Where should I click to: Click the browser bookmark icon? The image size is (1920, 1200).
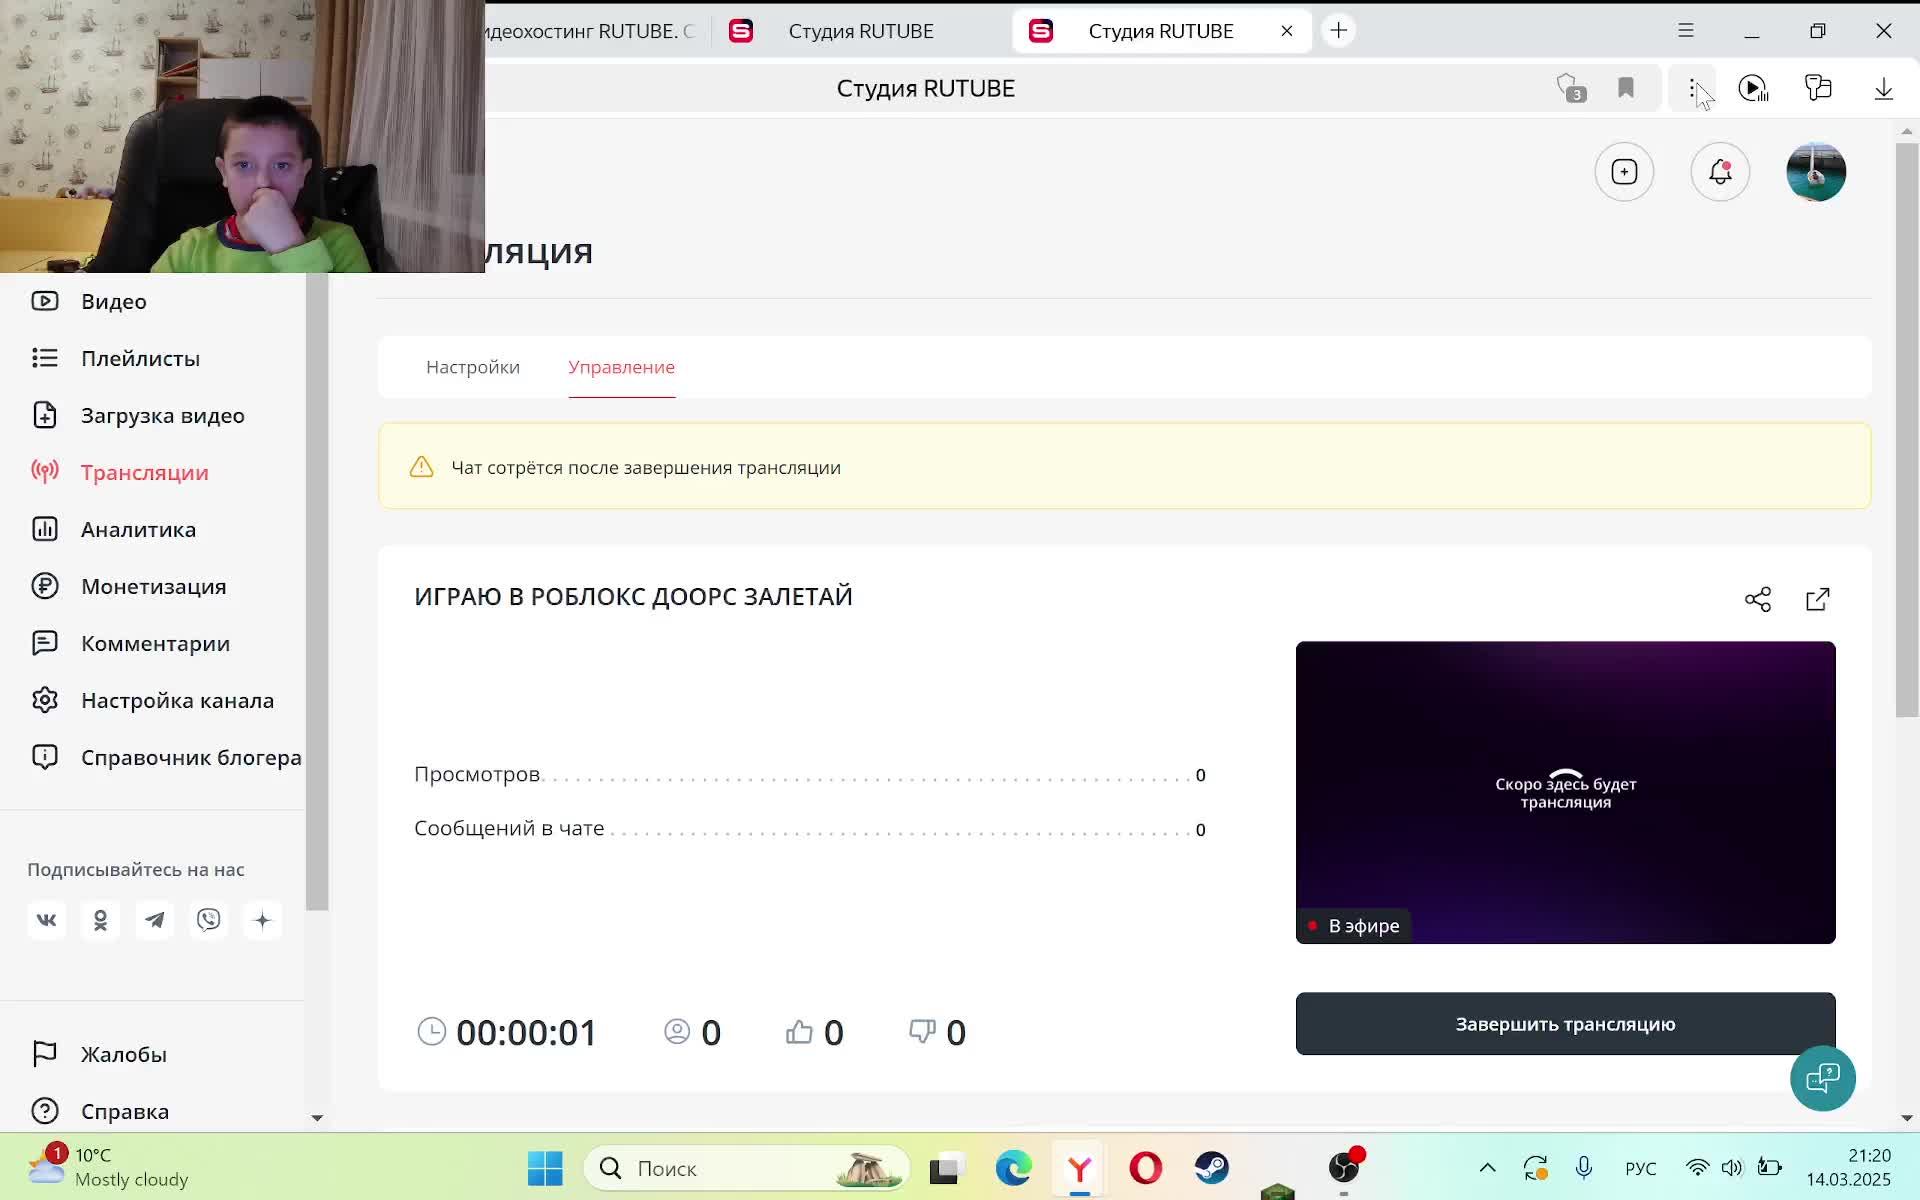[1626, 88]
